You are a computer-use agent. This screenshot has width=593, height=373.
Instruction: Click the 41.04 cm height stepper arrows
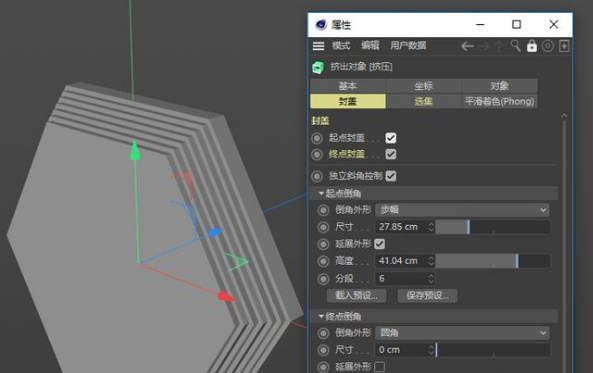pyautogui.click(x=431, y=261)
